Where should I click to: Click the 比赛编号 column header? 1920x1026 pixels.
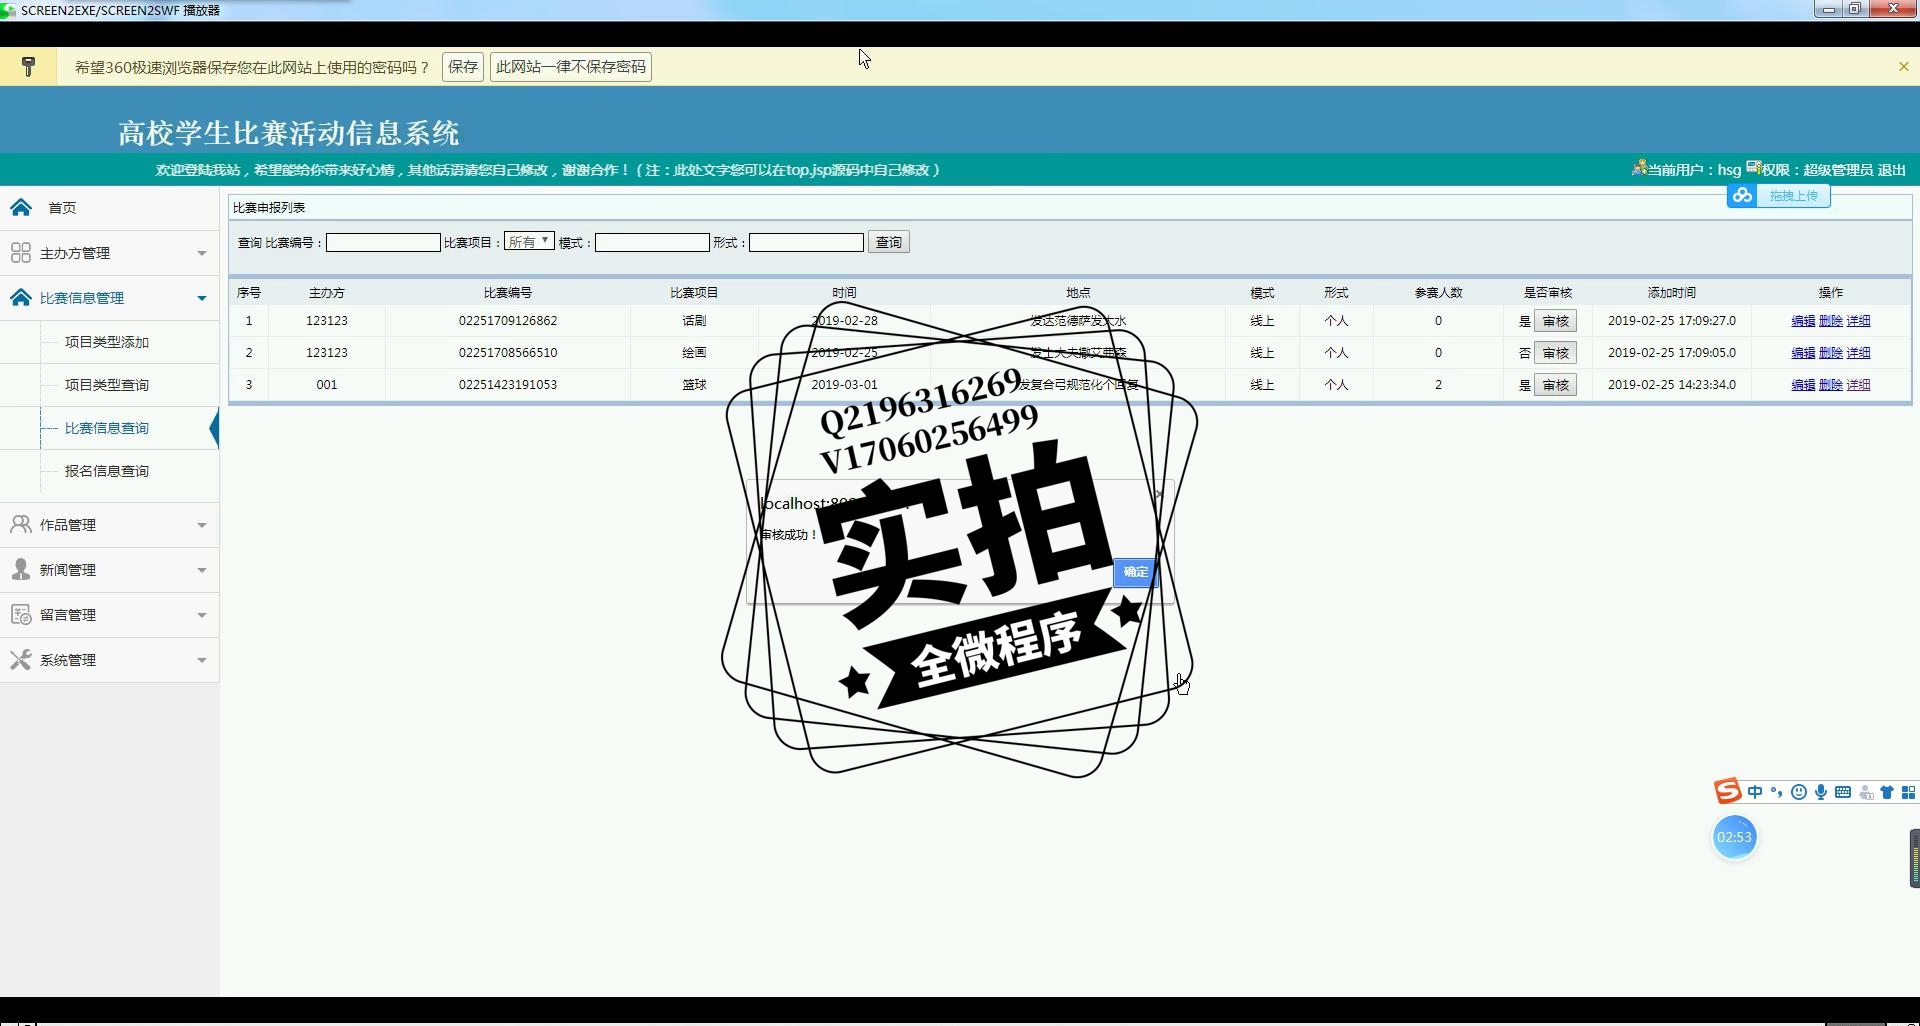(x=508, y=293)
